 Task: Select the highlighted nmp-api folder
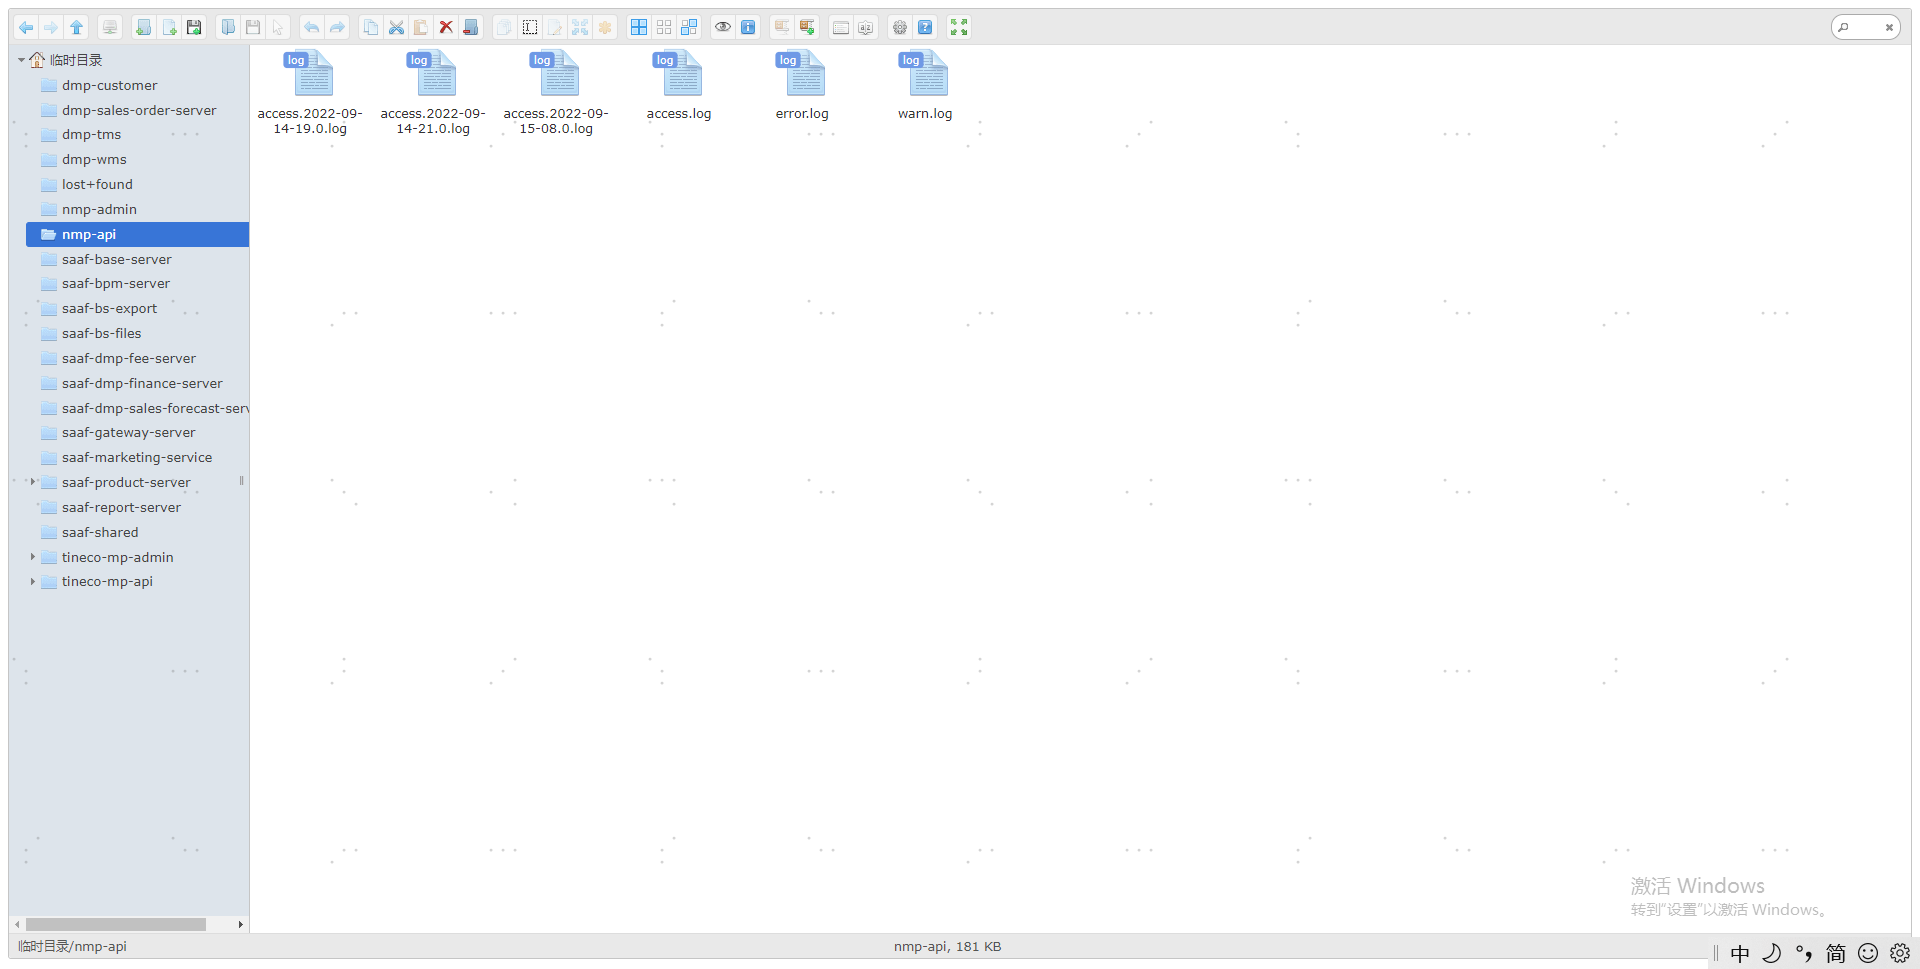pos(137,234)
